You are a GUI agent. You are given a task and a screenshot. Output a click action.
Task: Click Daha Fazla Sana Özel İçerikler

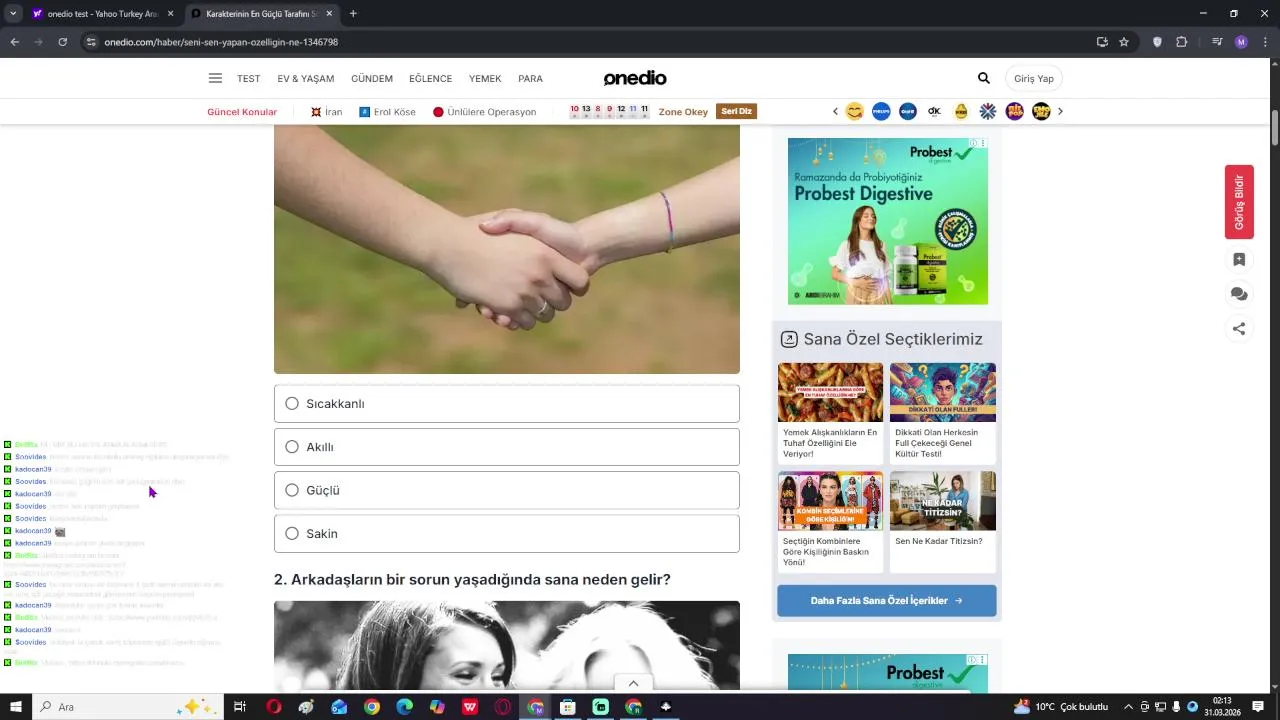coord(887,601)
